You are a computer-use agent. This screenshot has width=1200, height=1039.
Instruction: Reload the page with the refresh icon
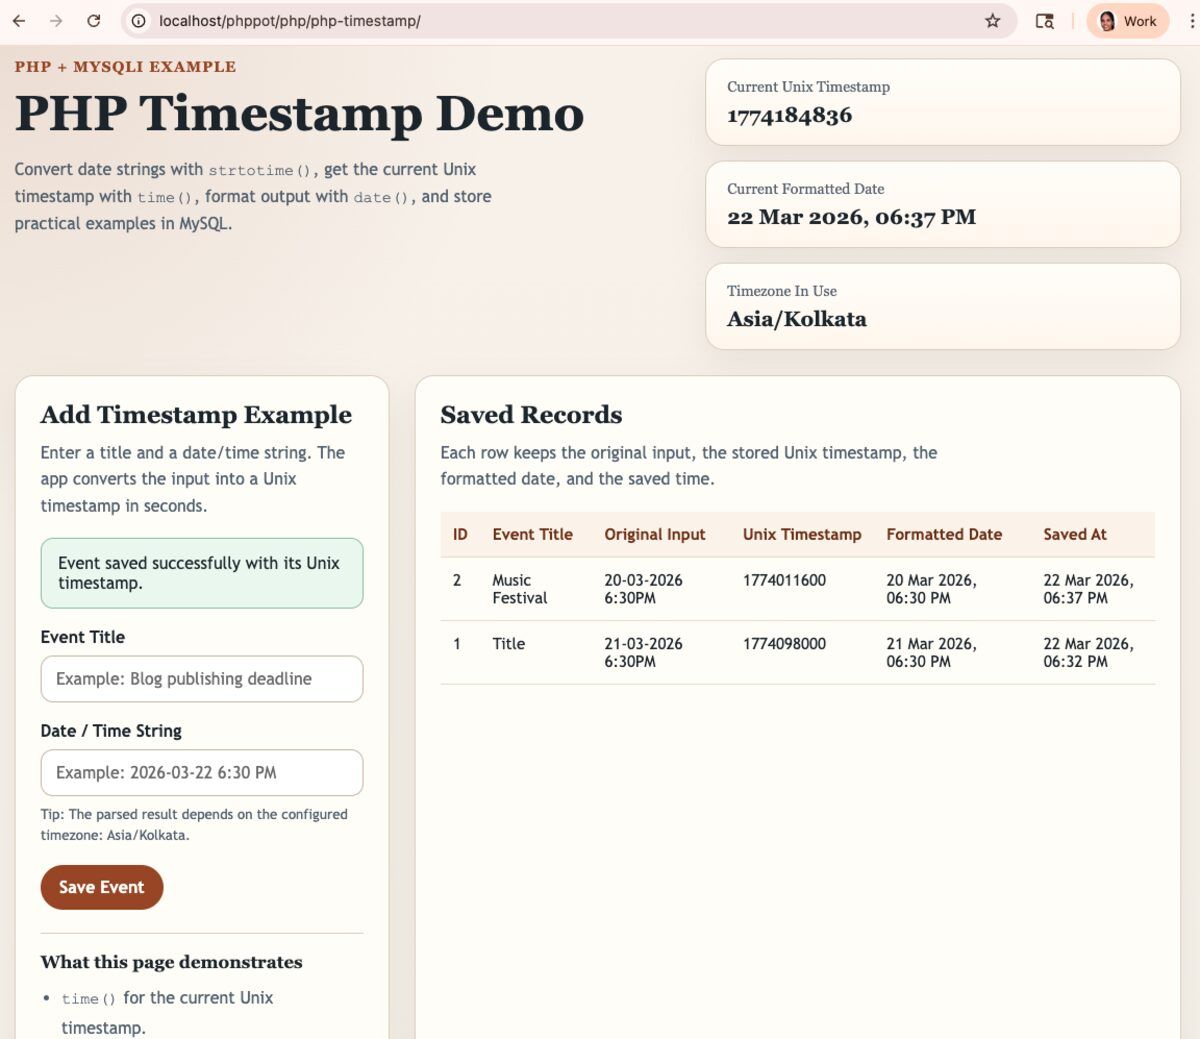coord(93,21)
